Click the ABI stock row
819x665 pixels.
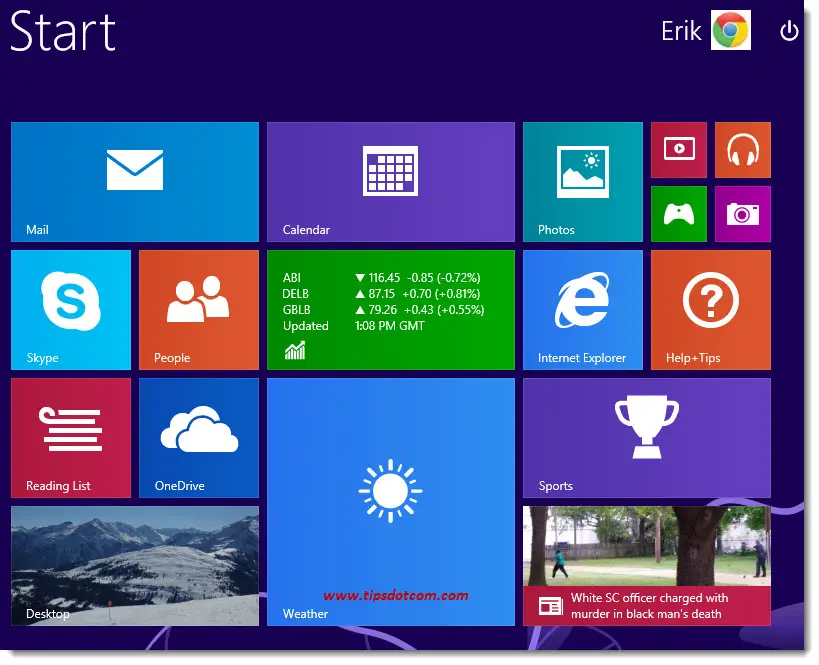coord(381,277)
